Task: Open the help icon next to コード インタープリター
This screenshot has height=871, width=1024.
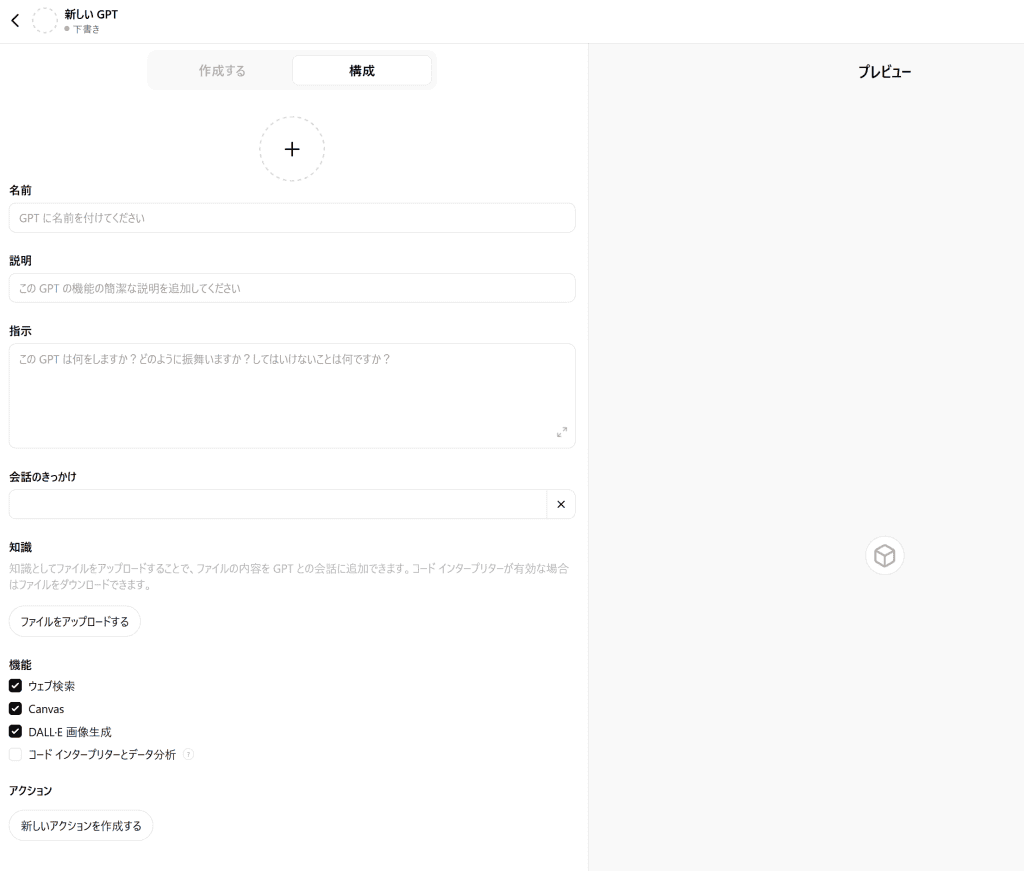Action: click(188, 754)
